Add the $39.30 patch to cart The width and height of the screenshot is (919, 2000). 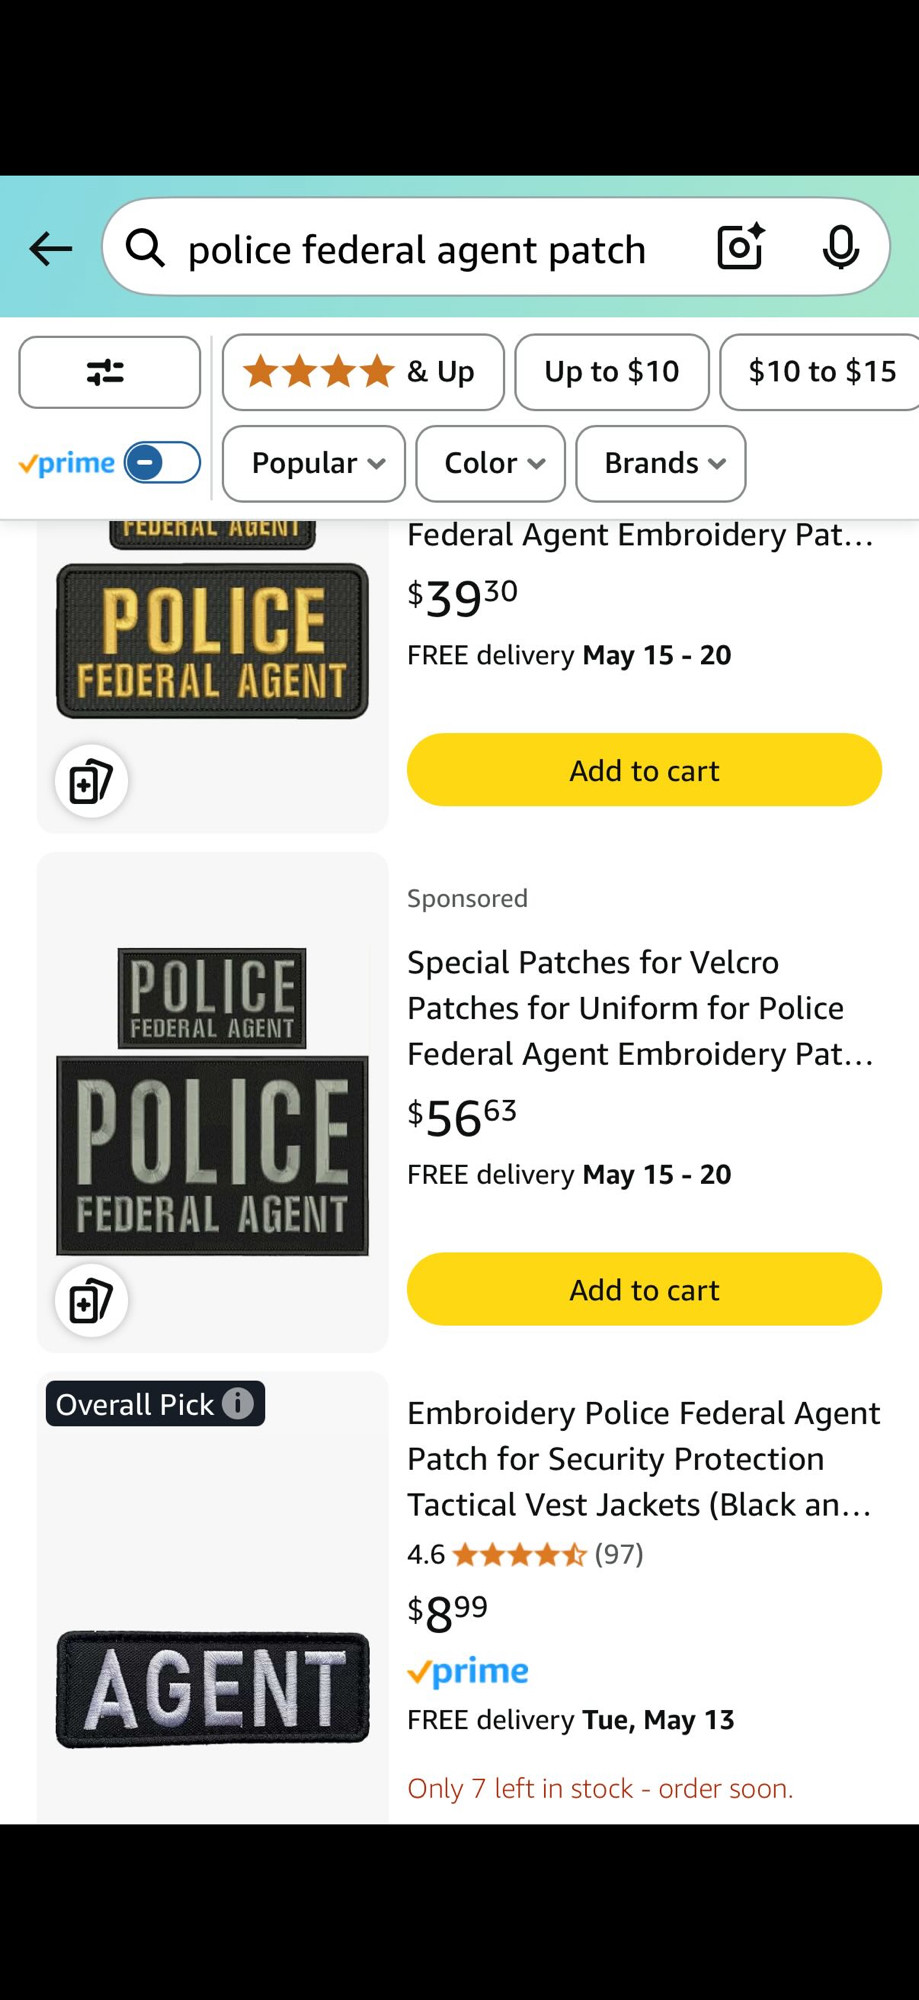(644, 770)
